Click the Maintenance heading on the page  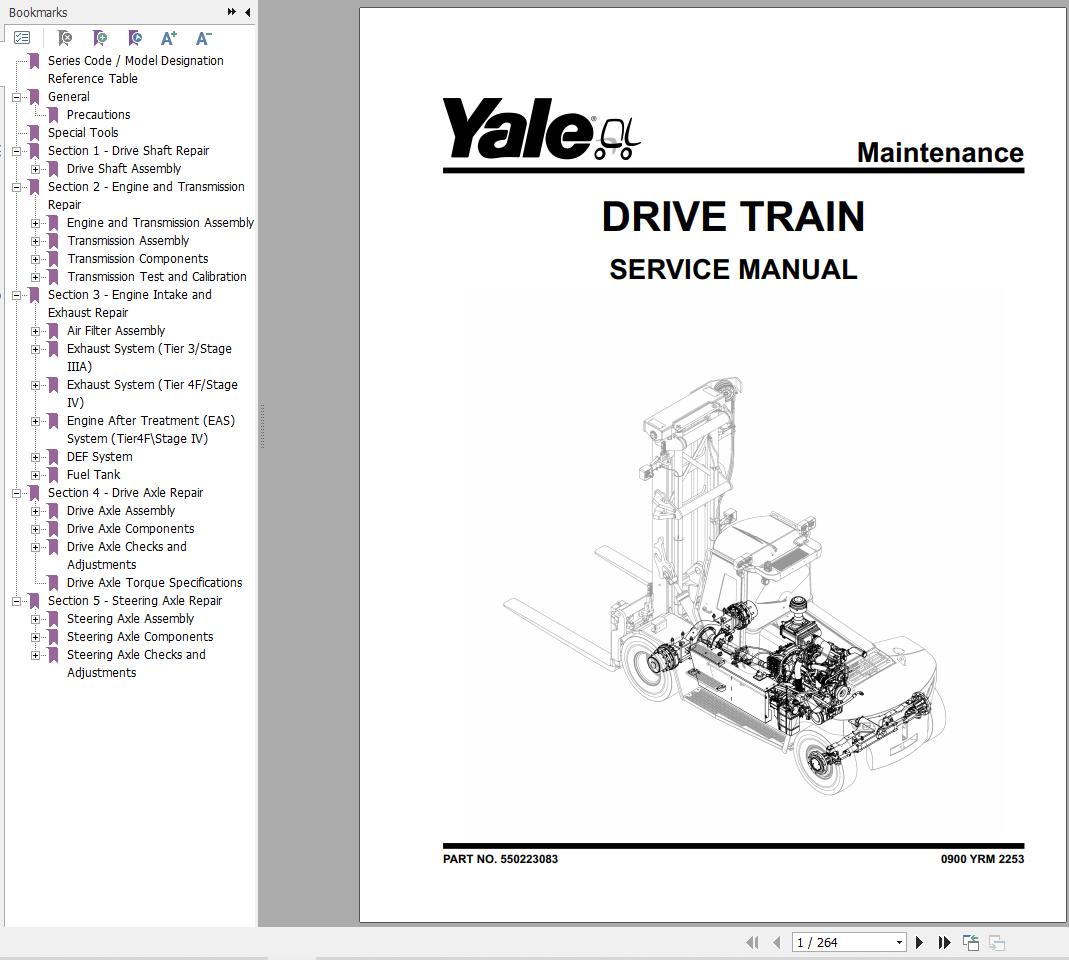[940, 153]
